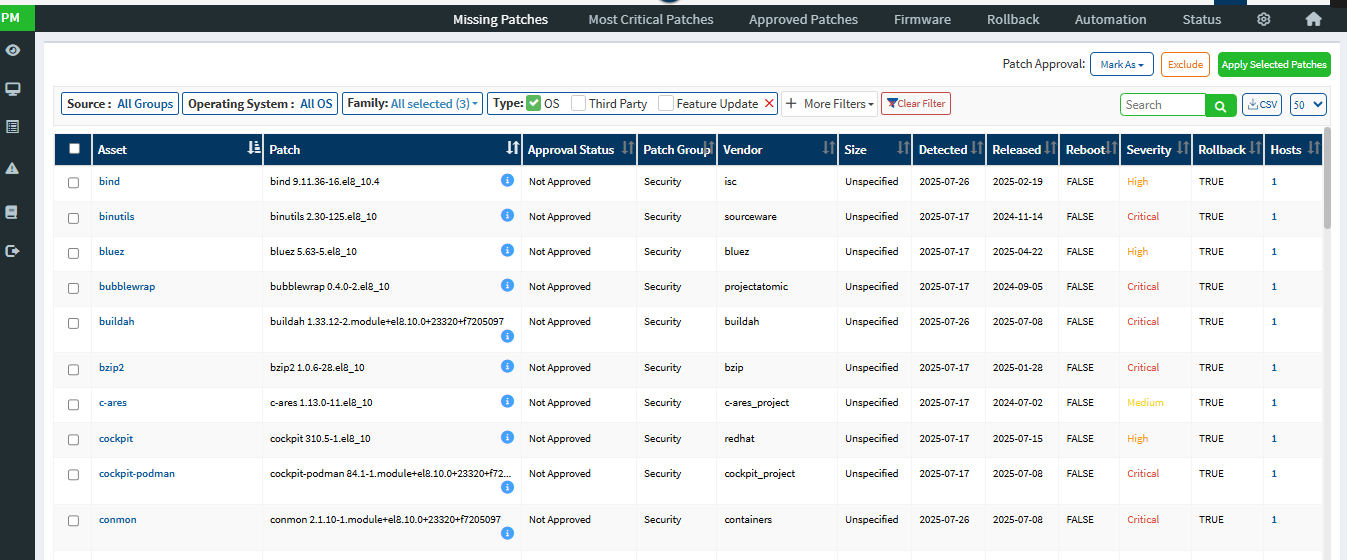Show info for buildah 1.33.12 patch
This screenshot has height=560, width=1347.
(507, 337)
